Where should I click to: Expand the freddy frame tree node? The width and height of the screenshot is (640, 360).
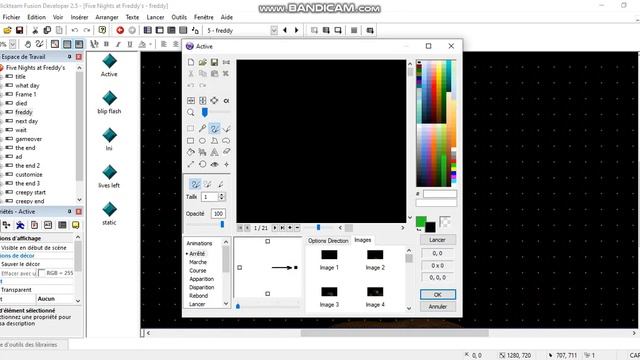coord(2,112)
